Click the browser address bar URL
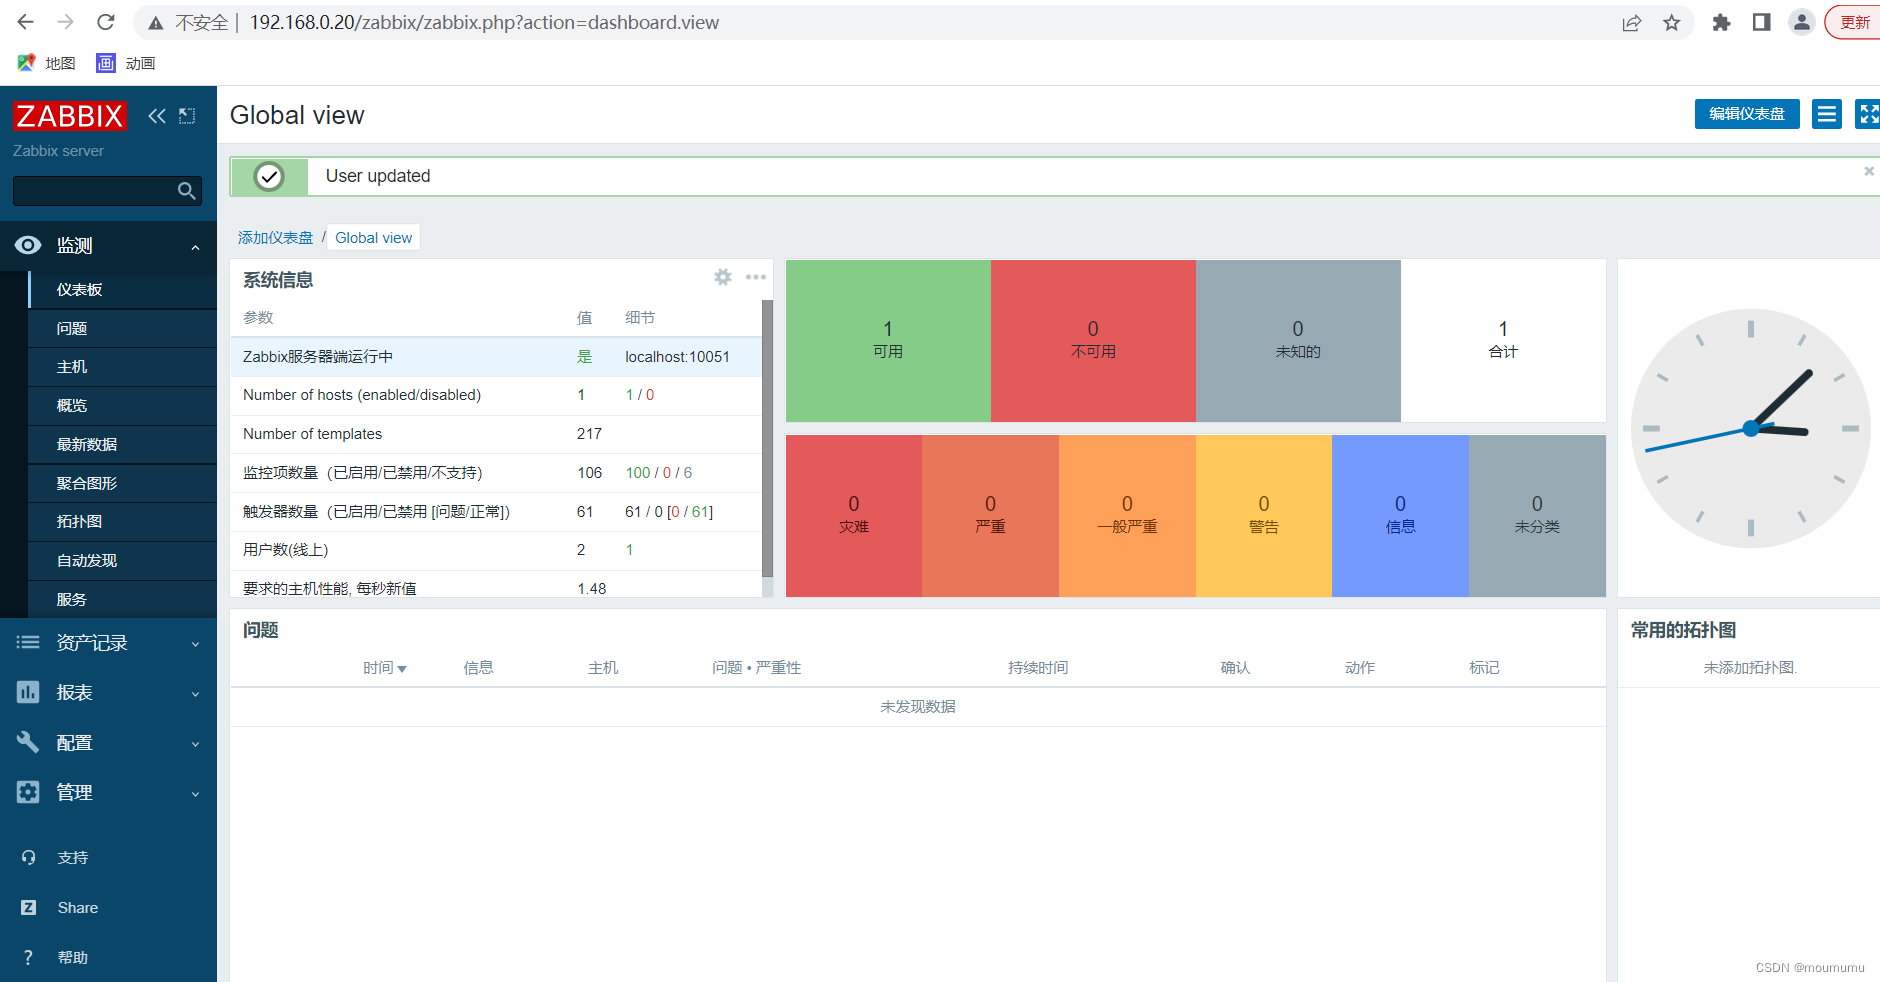 [x=484, y=22]
